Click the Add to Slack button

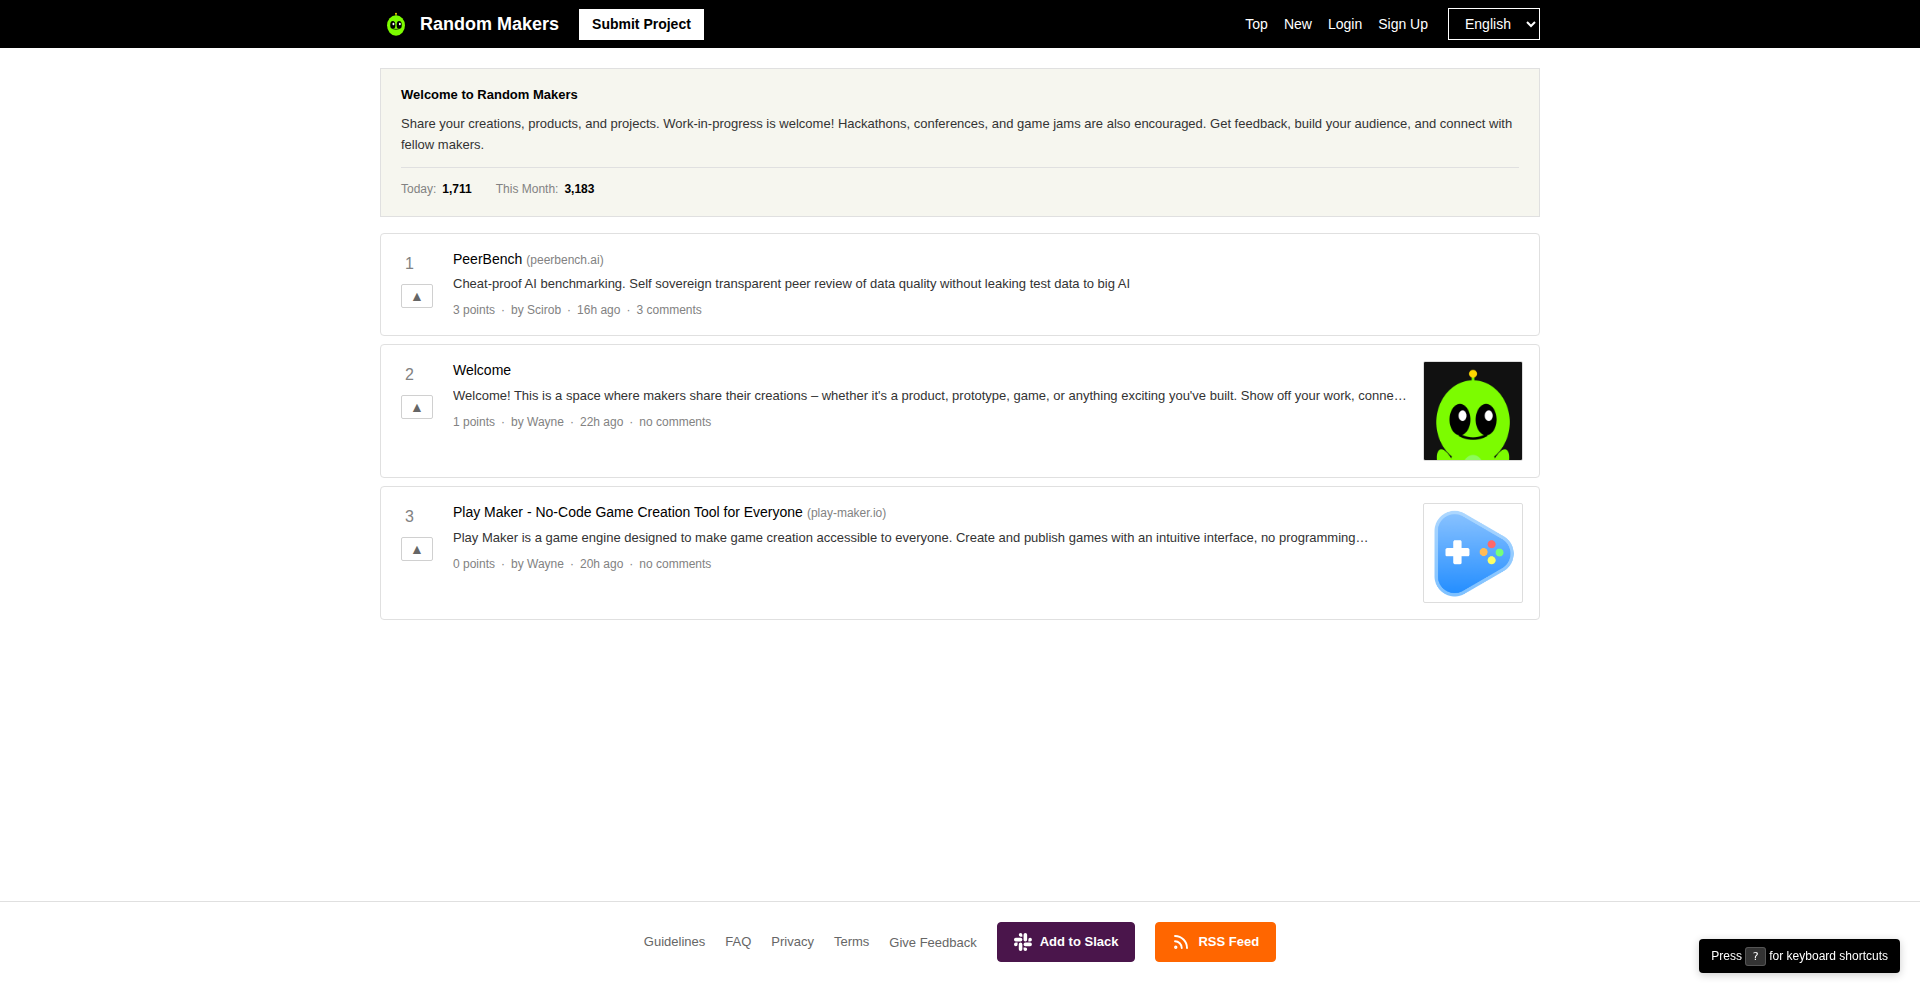(1066, 942)
